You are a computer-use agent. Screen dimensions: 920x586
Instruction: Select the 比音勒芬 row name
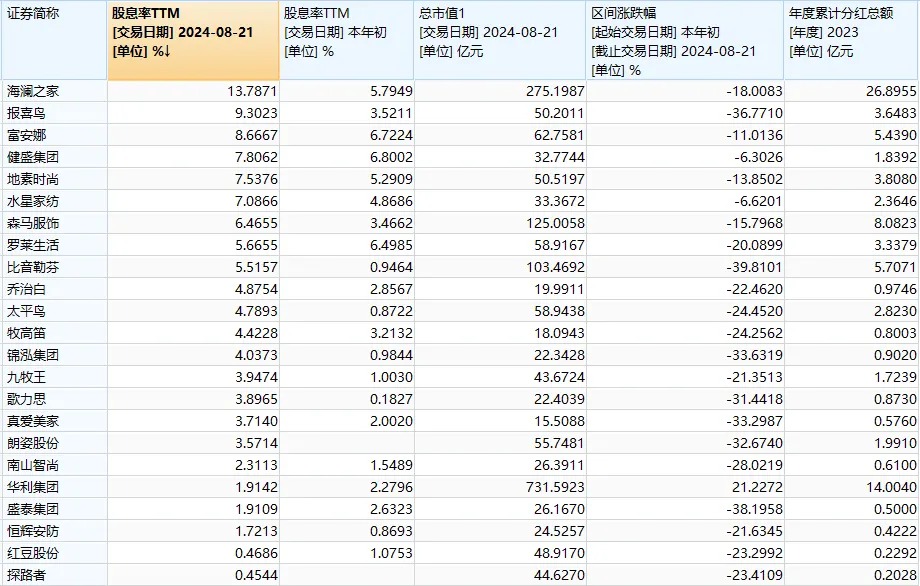pos(33,267)
